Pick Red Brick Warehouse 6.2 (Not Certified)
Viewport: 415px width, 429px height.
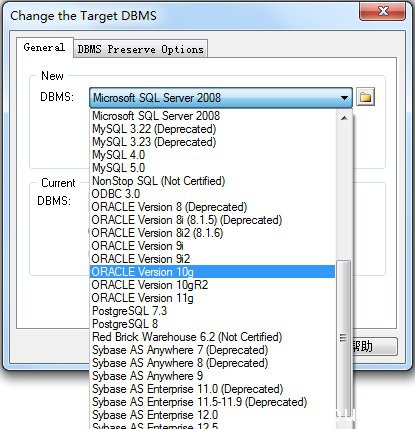point(213,337)
